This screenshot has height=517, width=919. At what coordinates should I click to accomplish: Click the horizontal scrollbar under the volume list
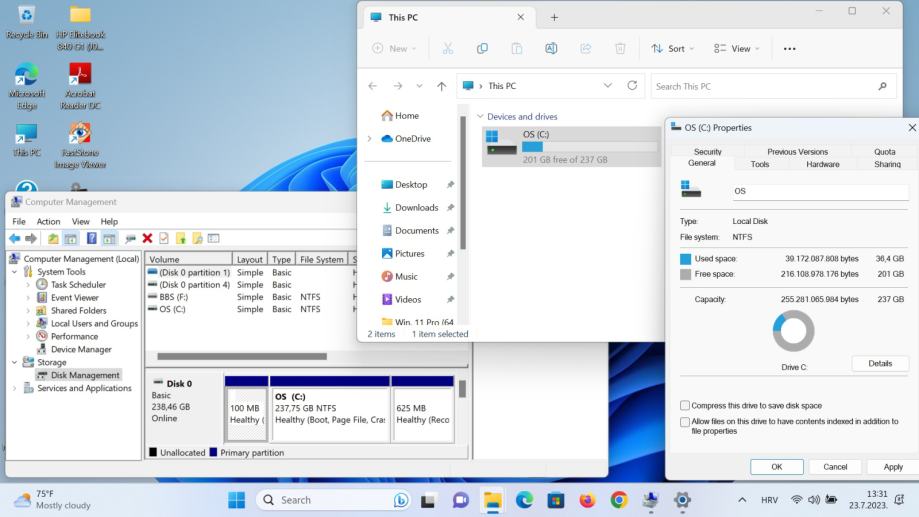coord(242,356)
